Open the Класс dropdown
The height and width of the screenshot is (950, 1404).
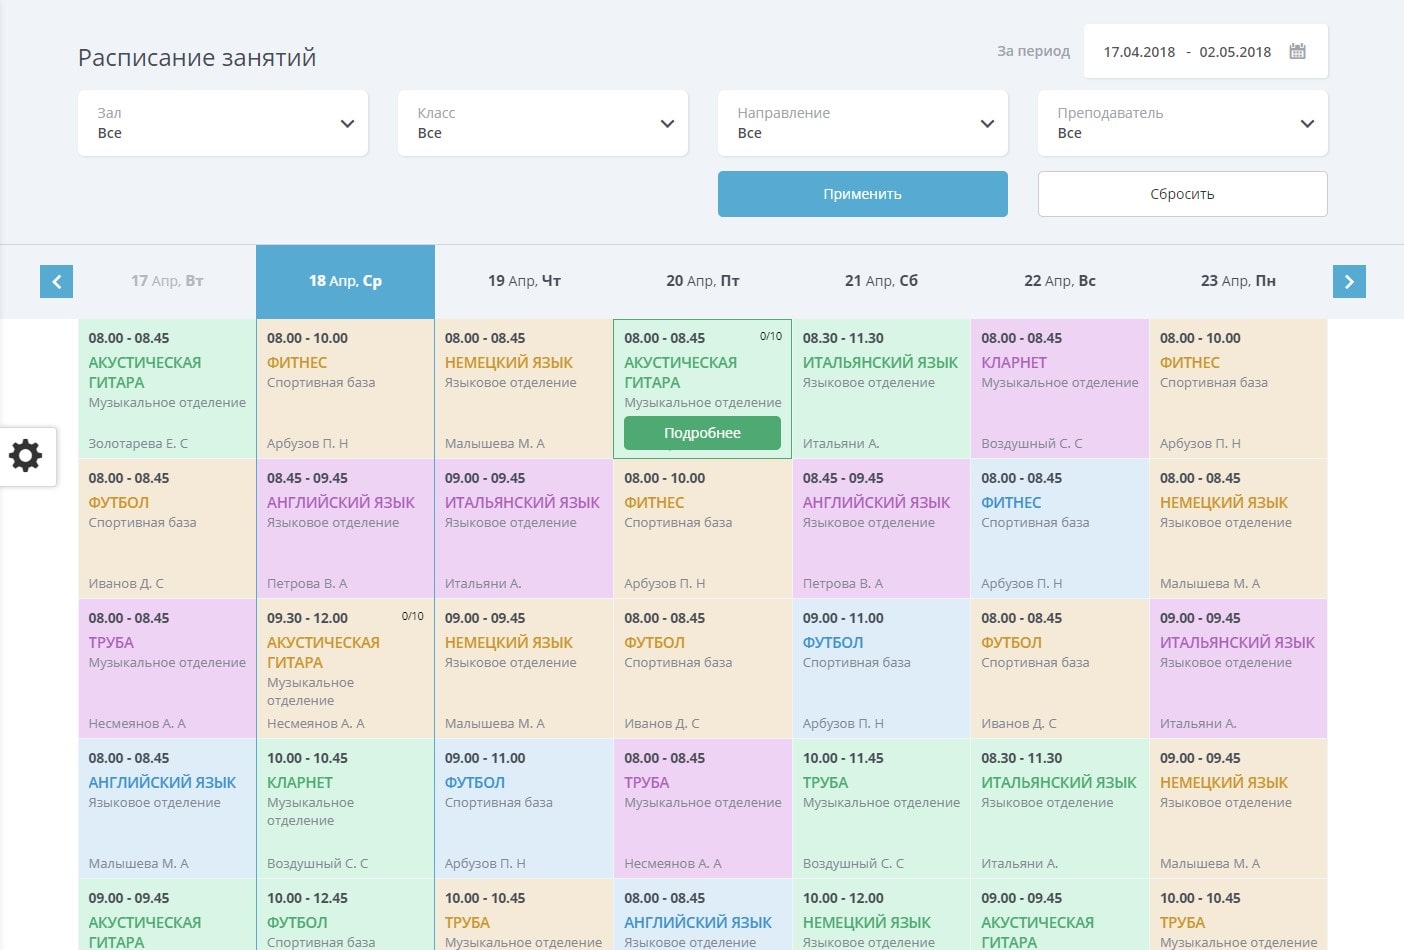click(543, 123)
